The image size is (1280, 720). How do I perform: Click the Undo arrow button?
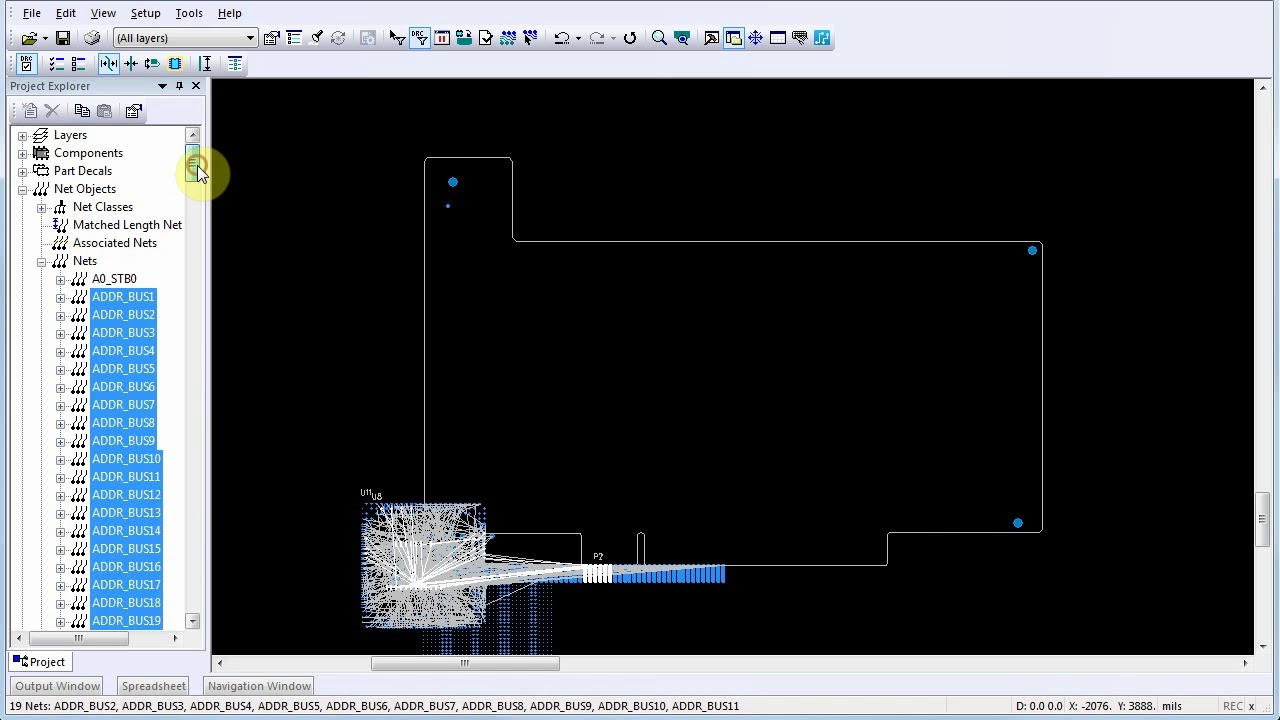click(562, 38)
